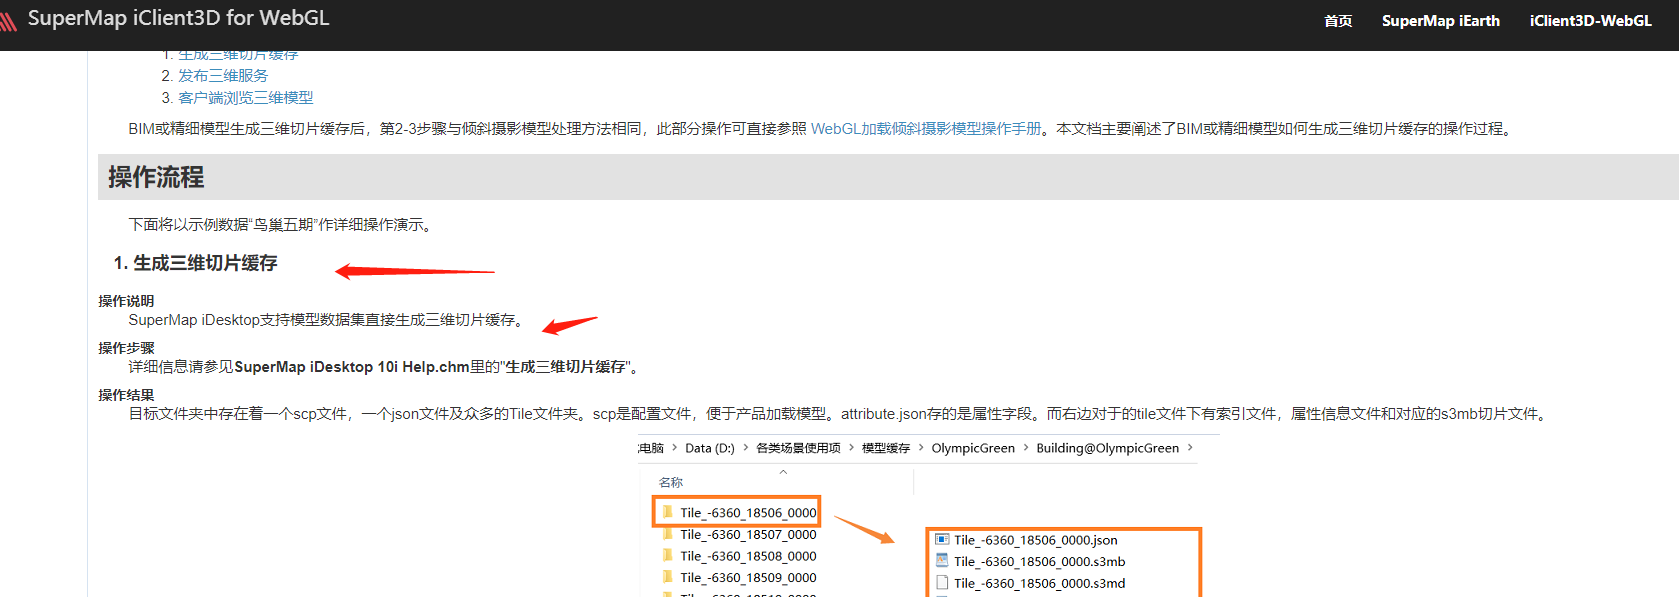Open the 首页 navigation item
This screenshot has height=597, width=1679.
(x=1338, y=21)
